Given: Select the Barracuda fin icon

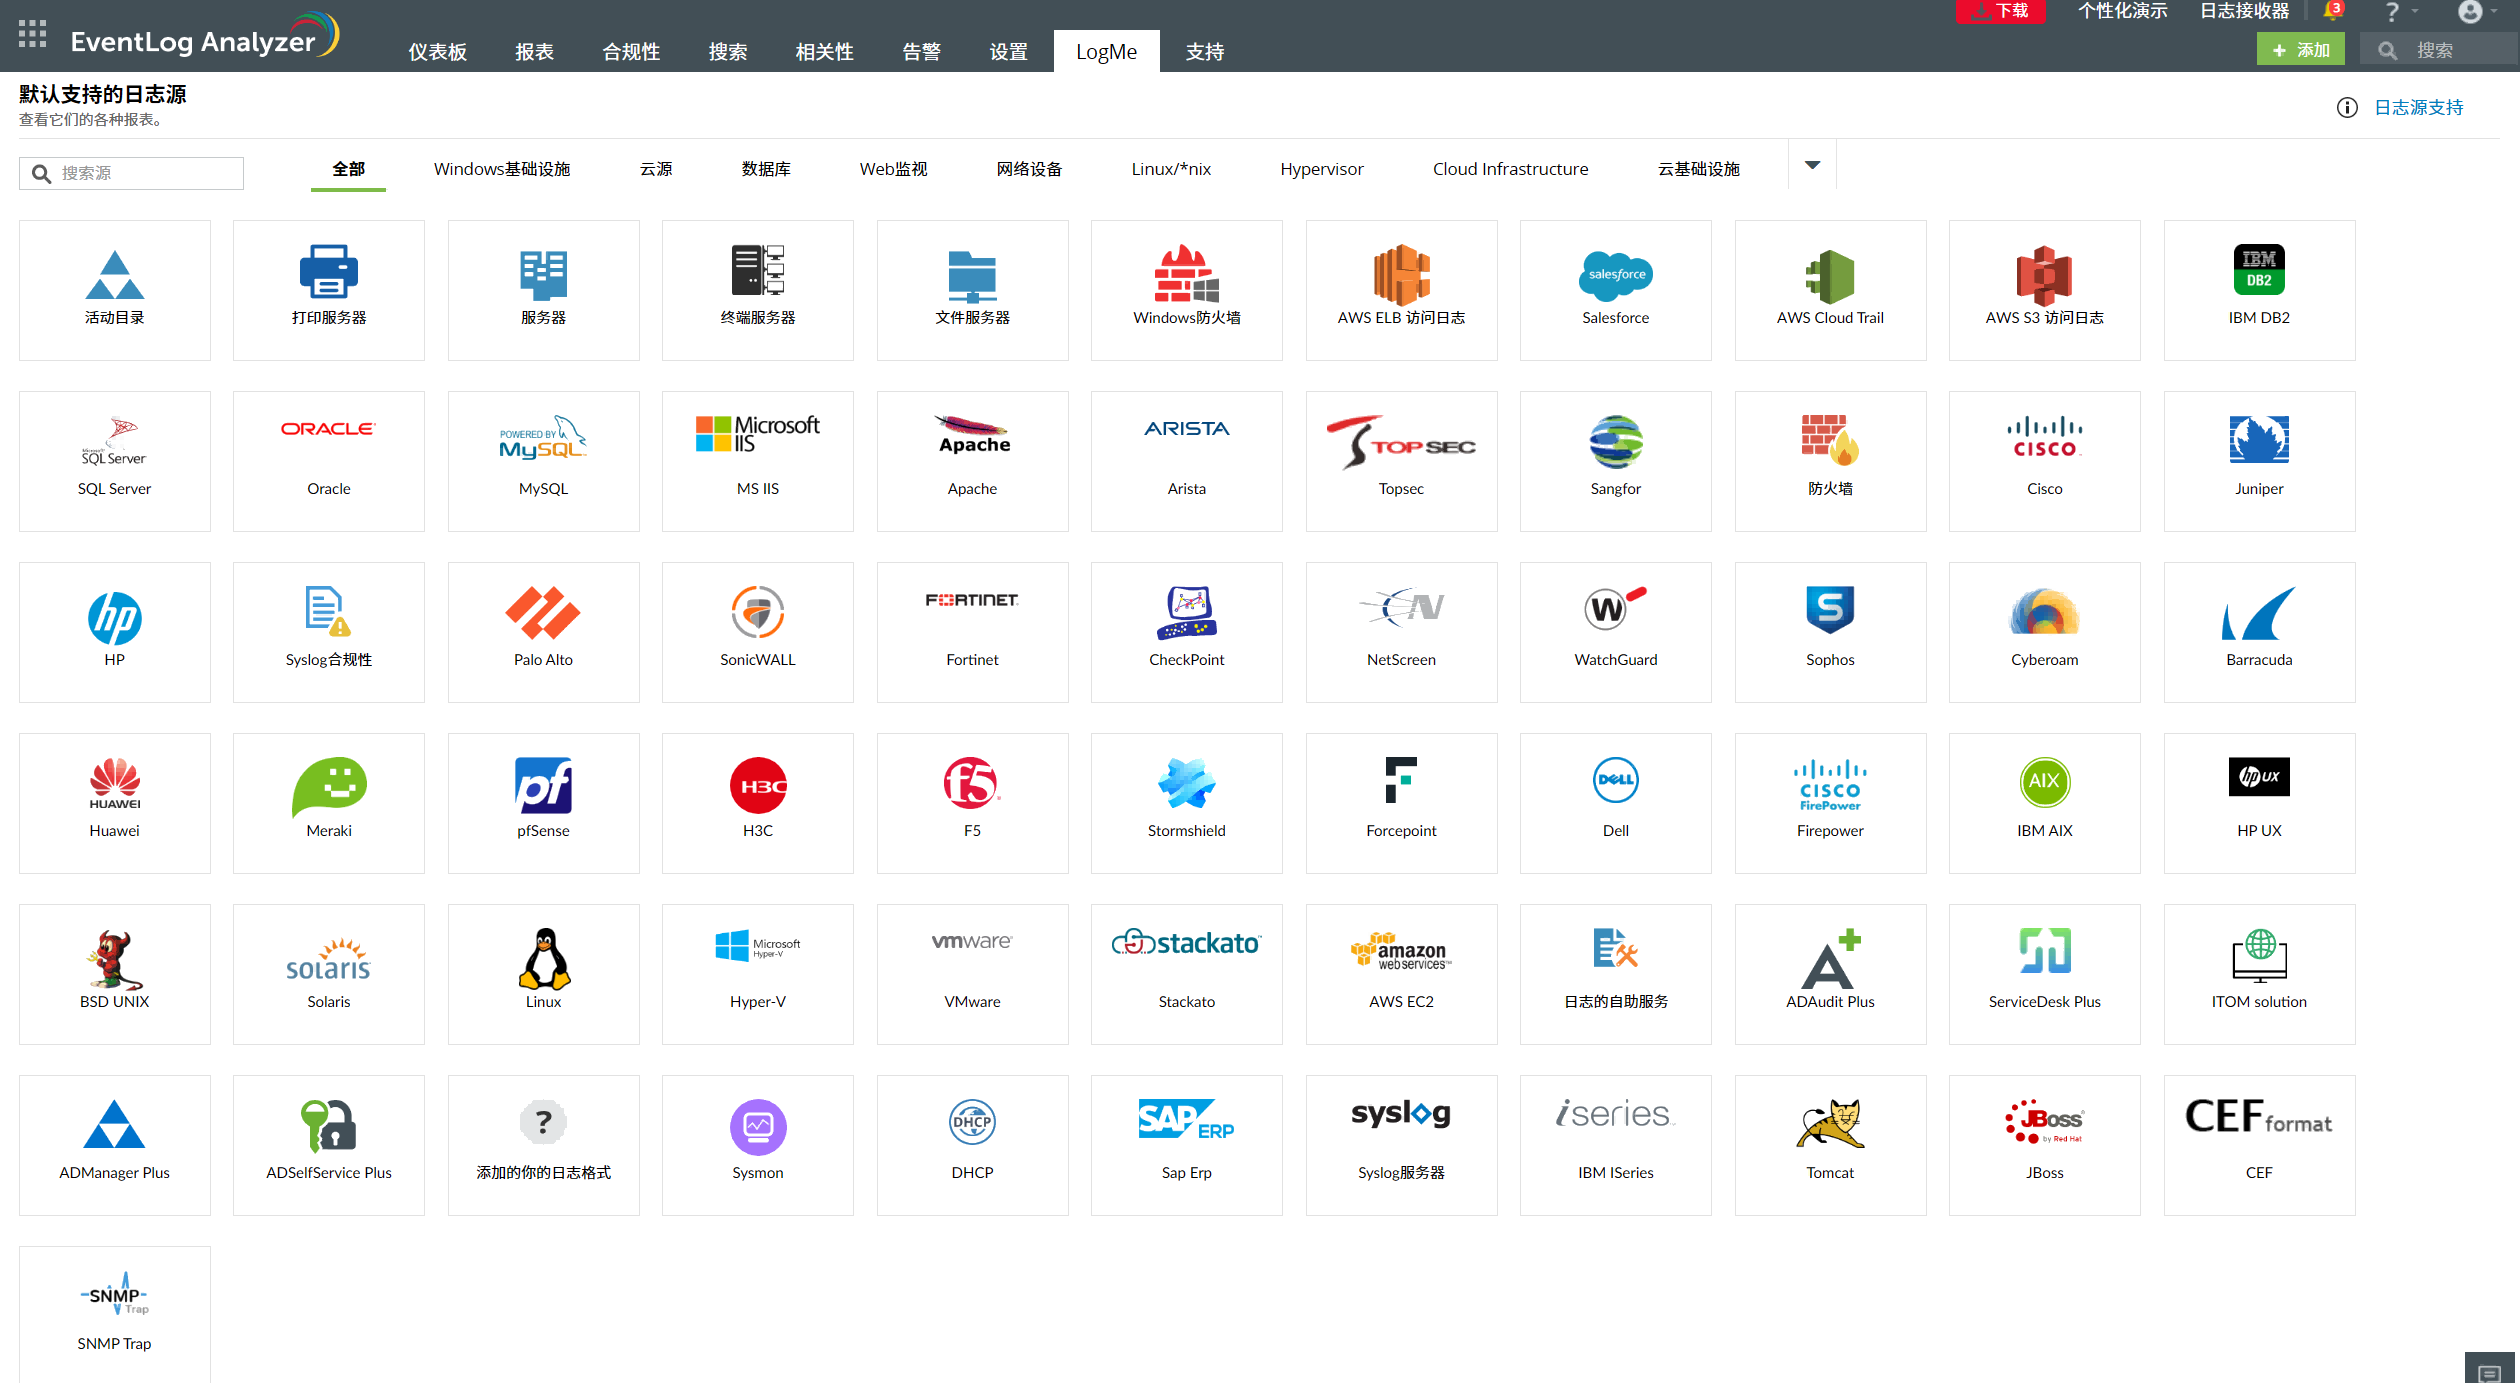Looking at the screenshot, I should [2258, 612].
